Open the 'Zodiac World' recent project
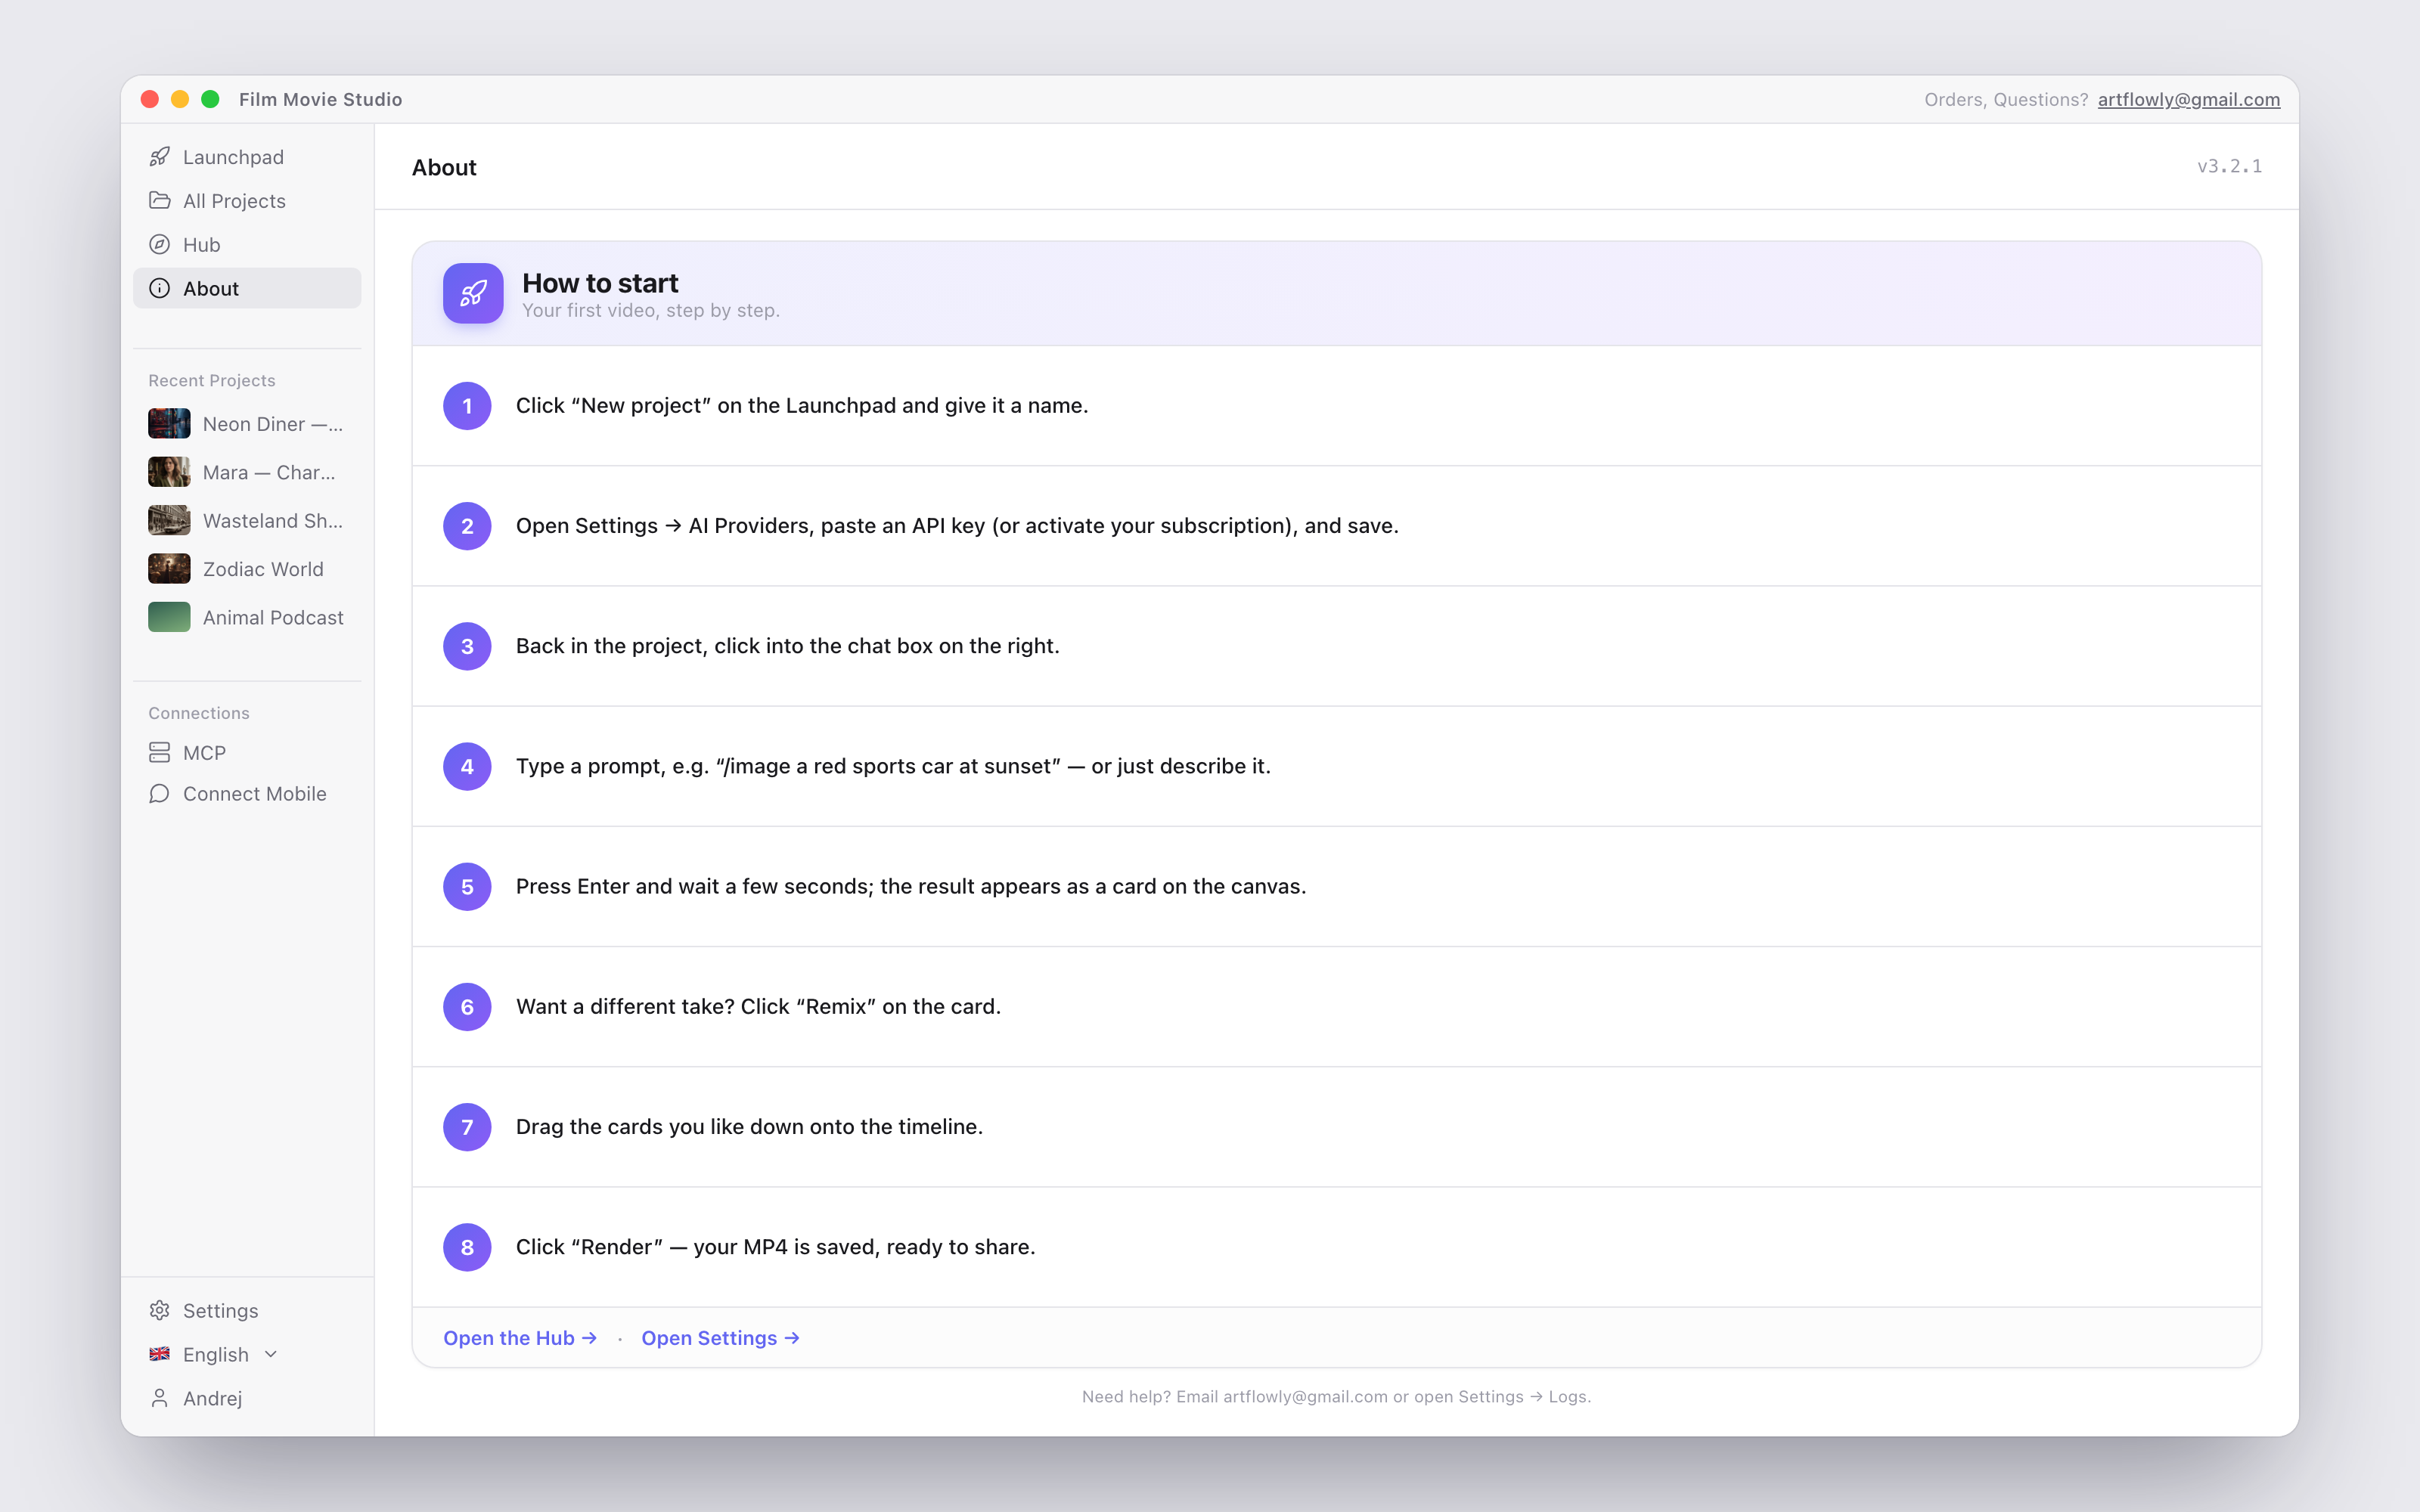Viewport: 2420px width, 1512px height. tap(247, 569)
